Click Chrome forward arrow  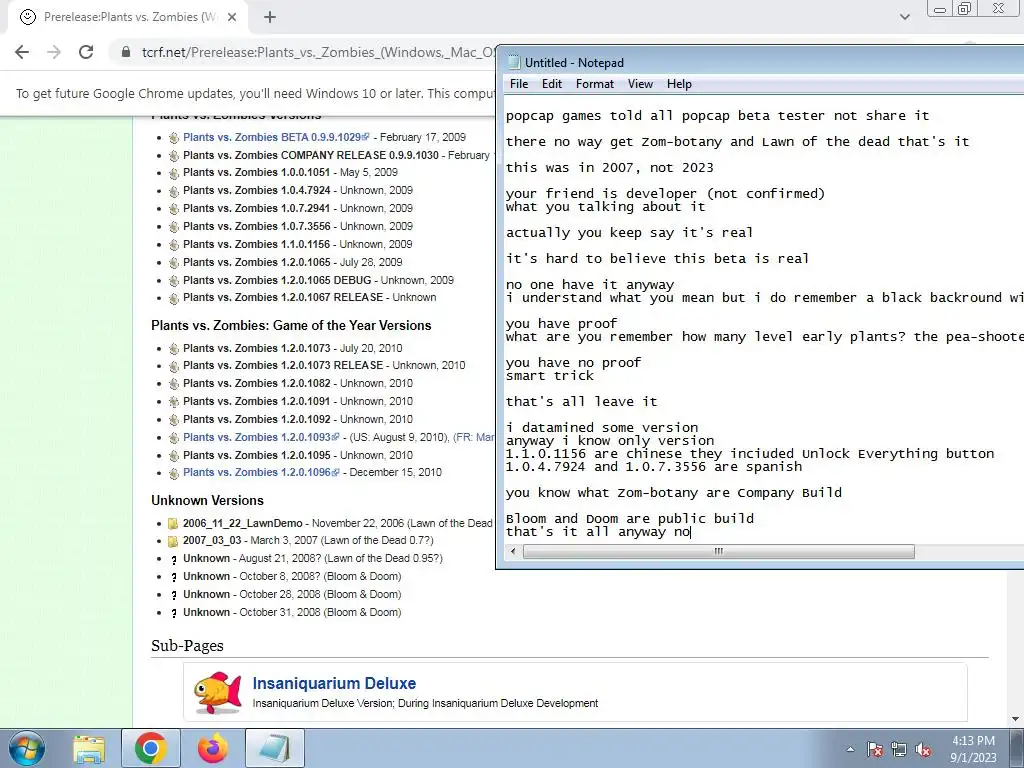click(x=54, y=52)
